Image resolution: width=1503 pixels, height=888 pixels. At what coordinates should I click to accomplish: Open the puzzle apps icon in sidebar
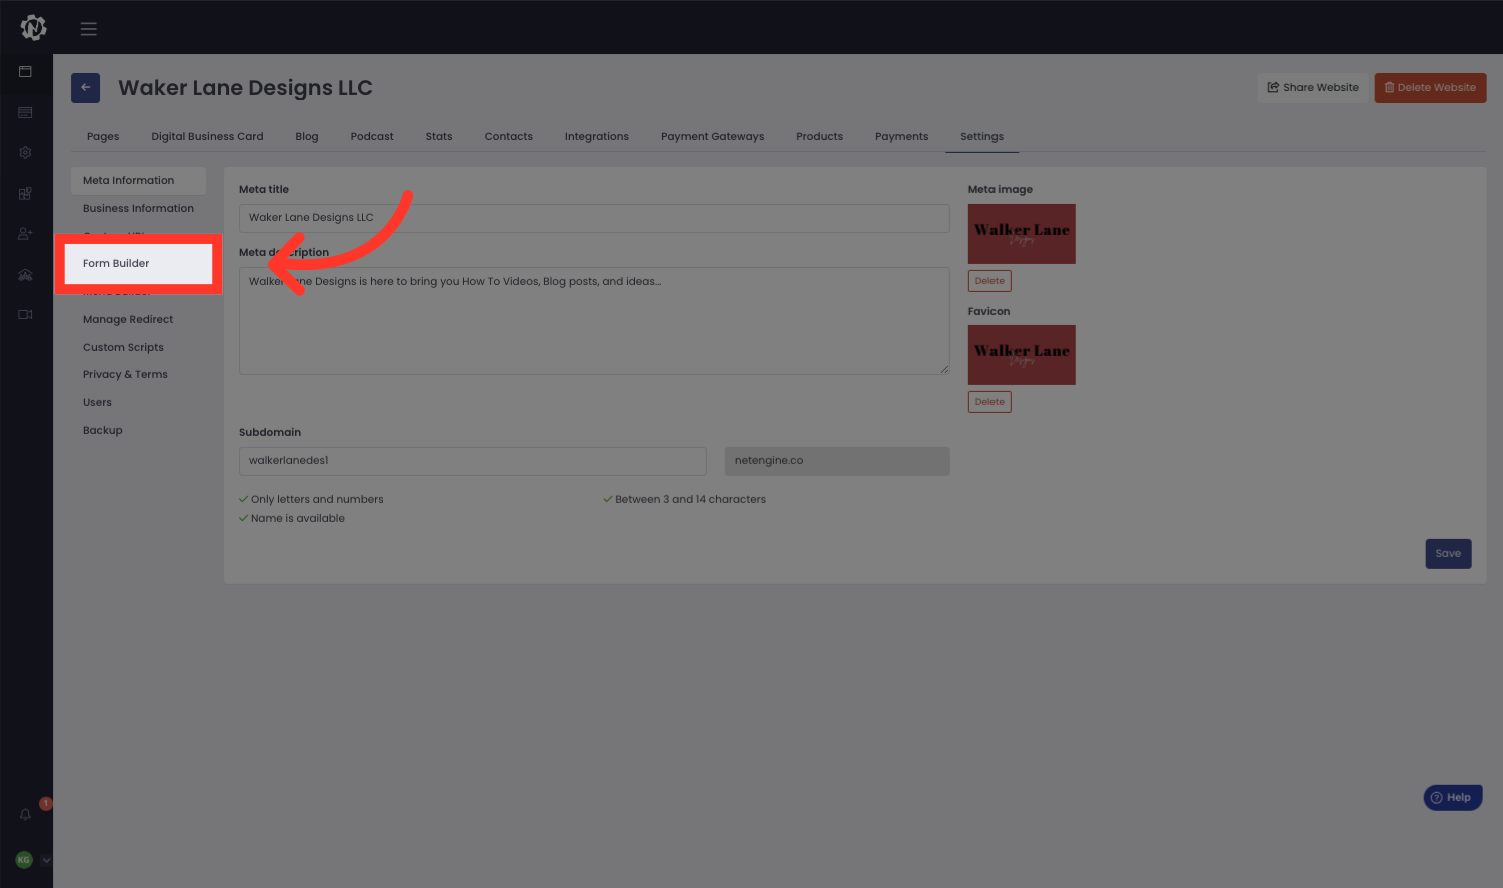(x=25, y=193)
